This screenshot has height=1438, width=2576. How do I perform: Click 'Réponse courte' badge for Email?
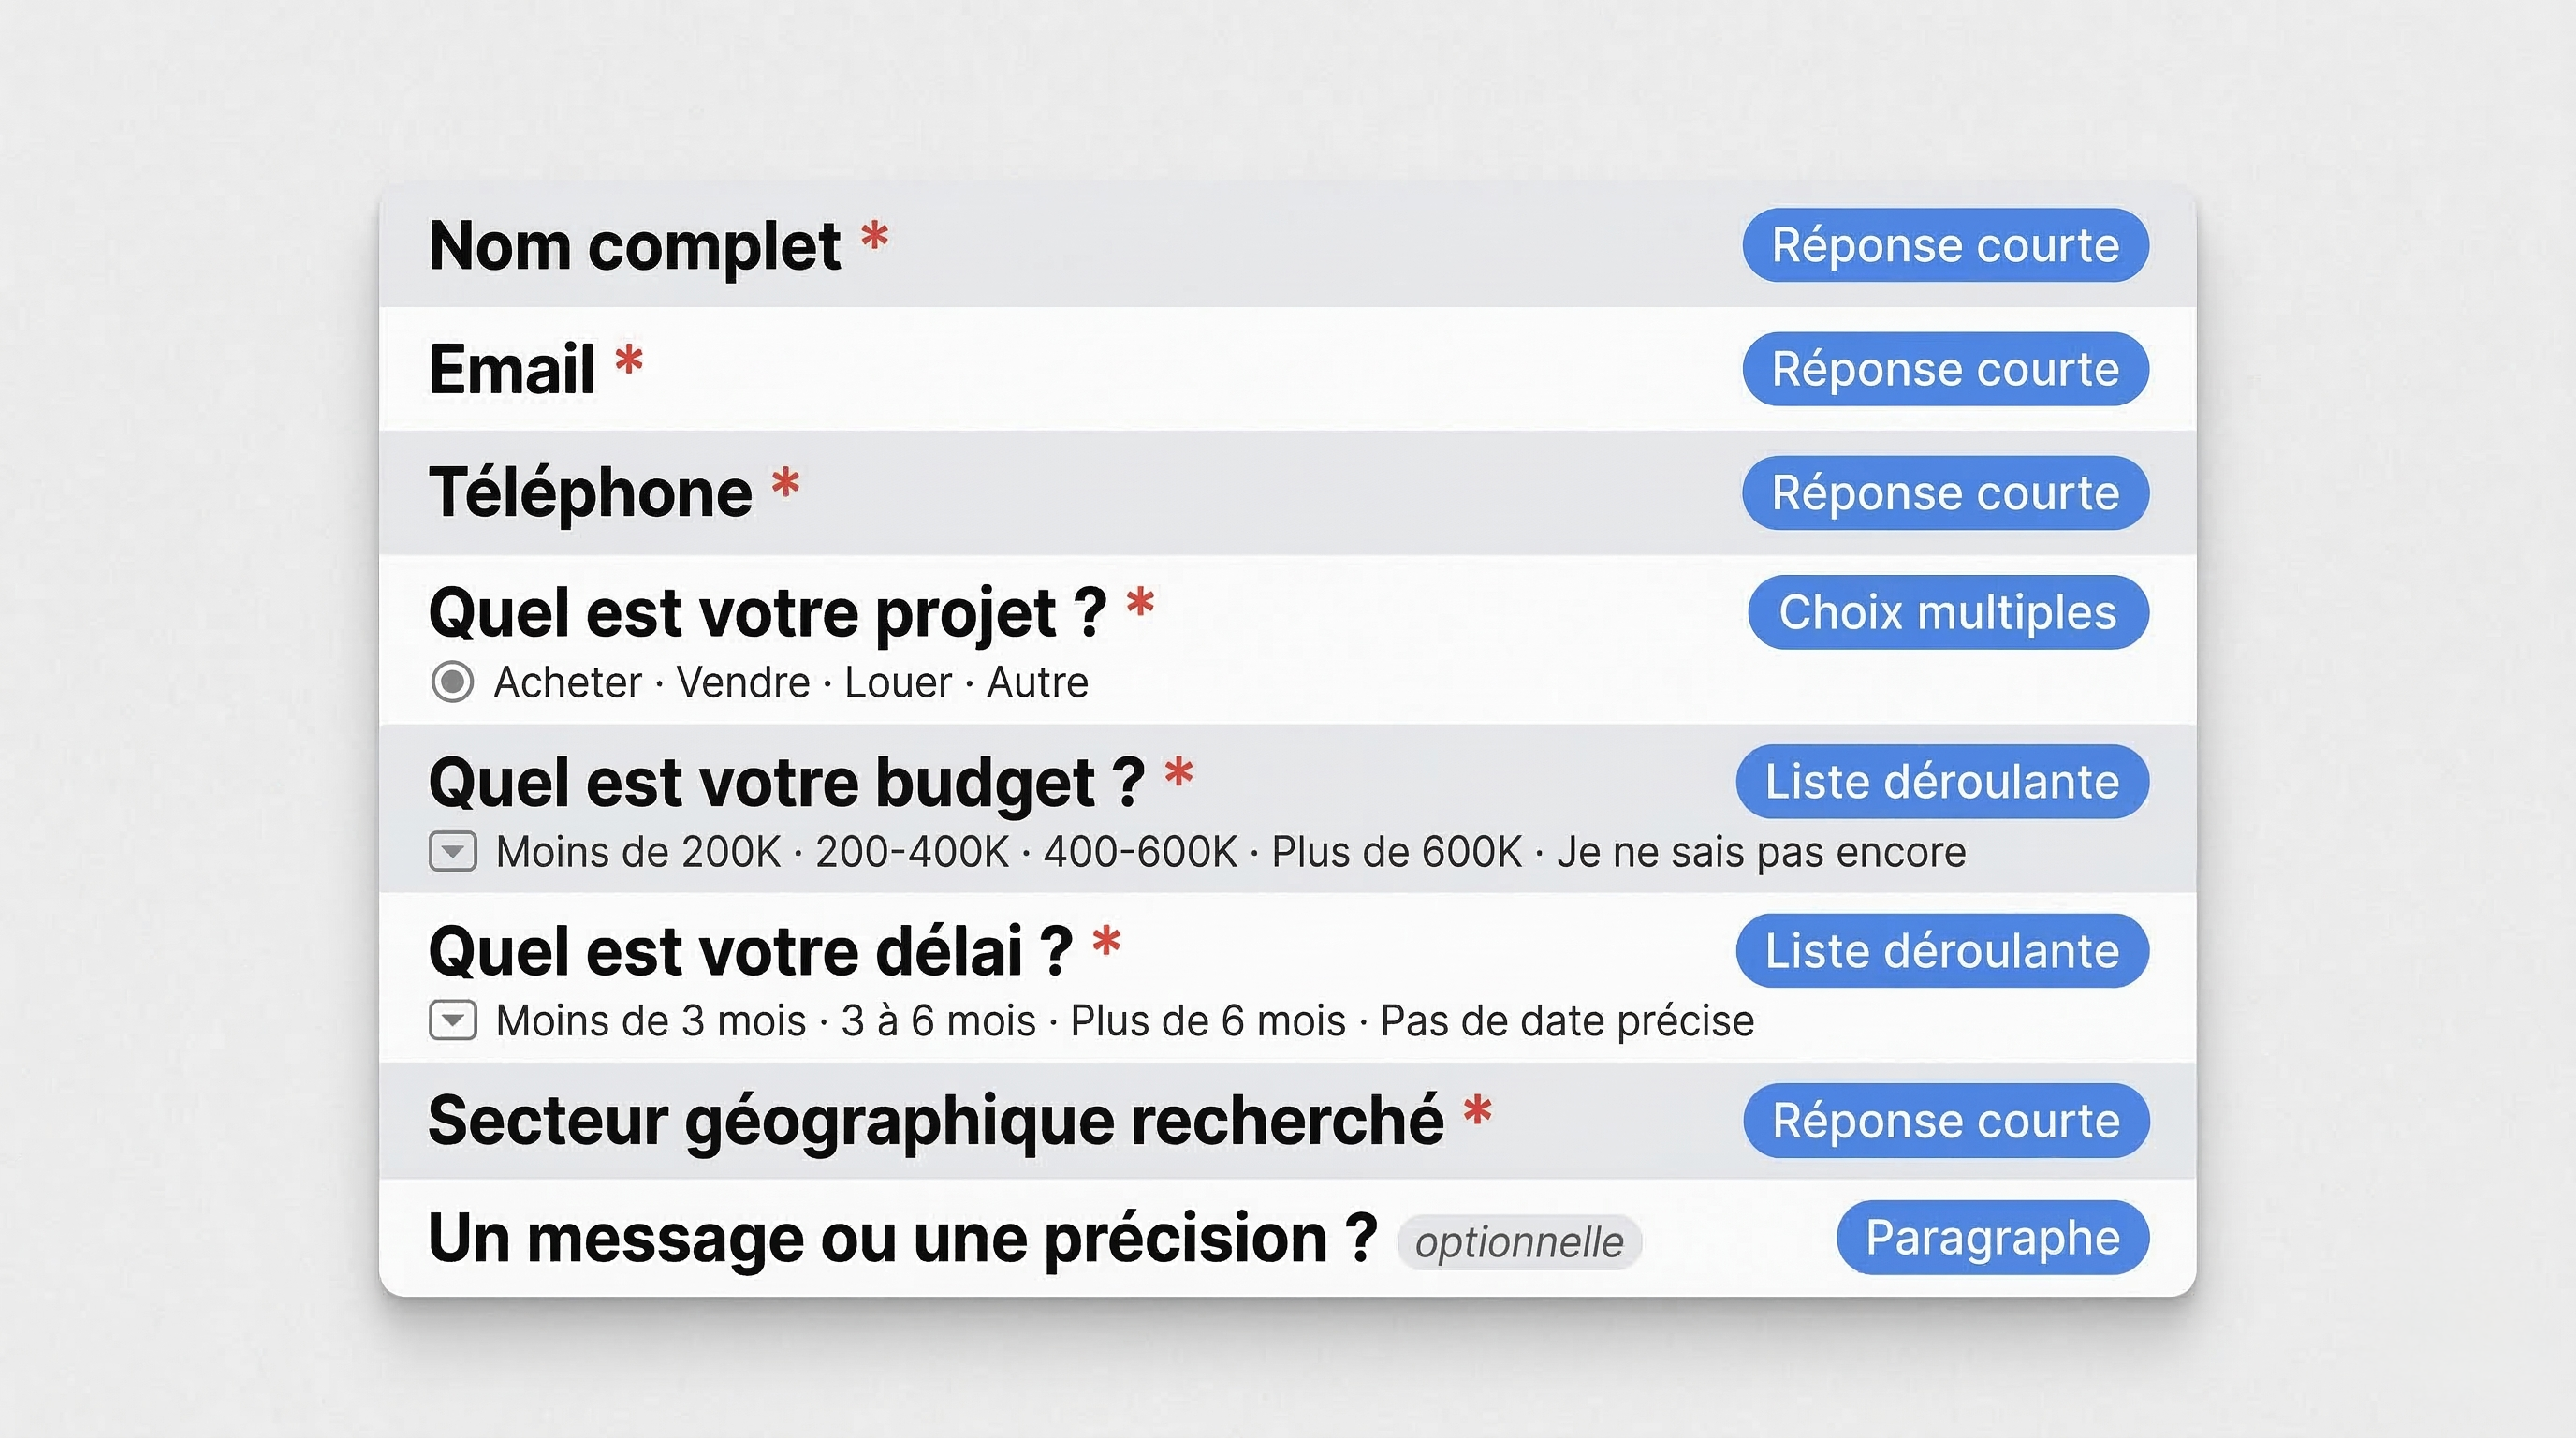[x=1945, y=369]
